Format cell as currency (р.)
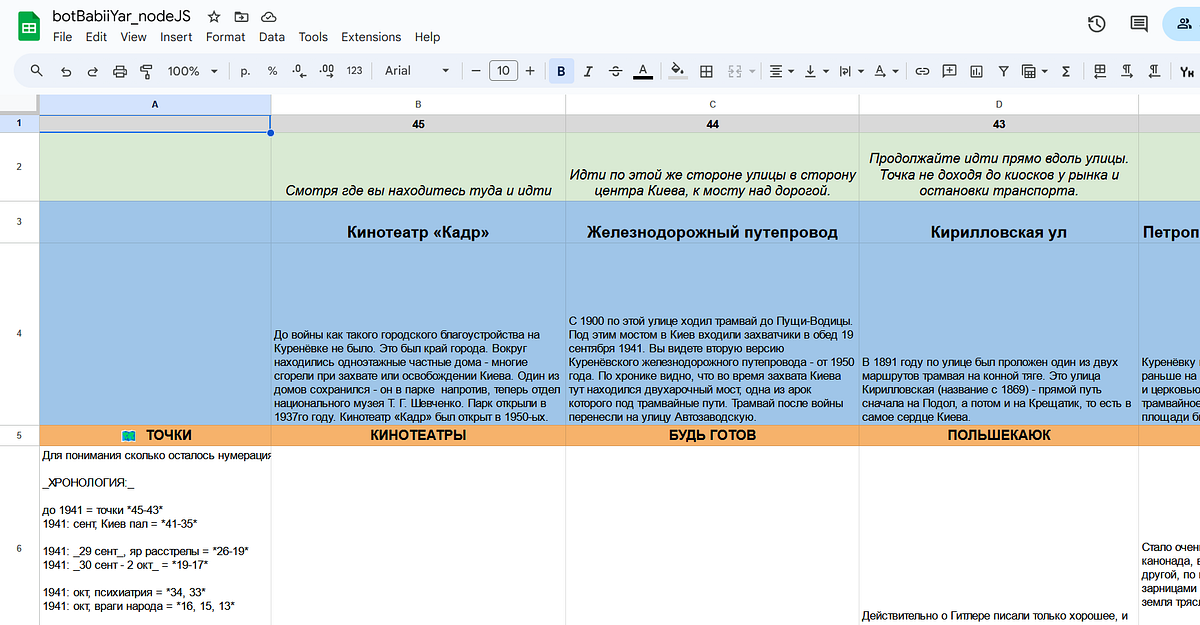 coord(245,71)
